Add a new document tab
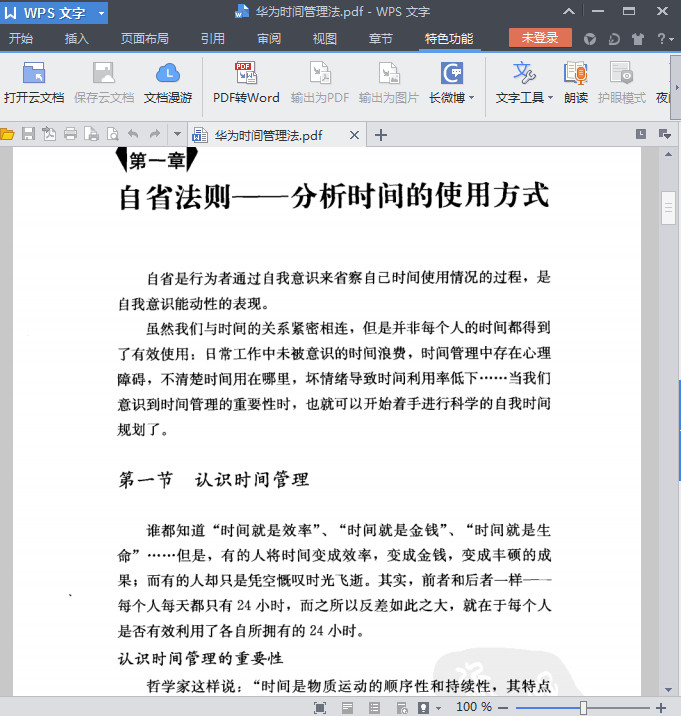Viewport: 681px width, 716px height. [380, 135]
